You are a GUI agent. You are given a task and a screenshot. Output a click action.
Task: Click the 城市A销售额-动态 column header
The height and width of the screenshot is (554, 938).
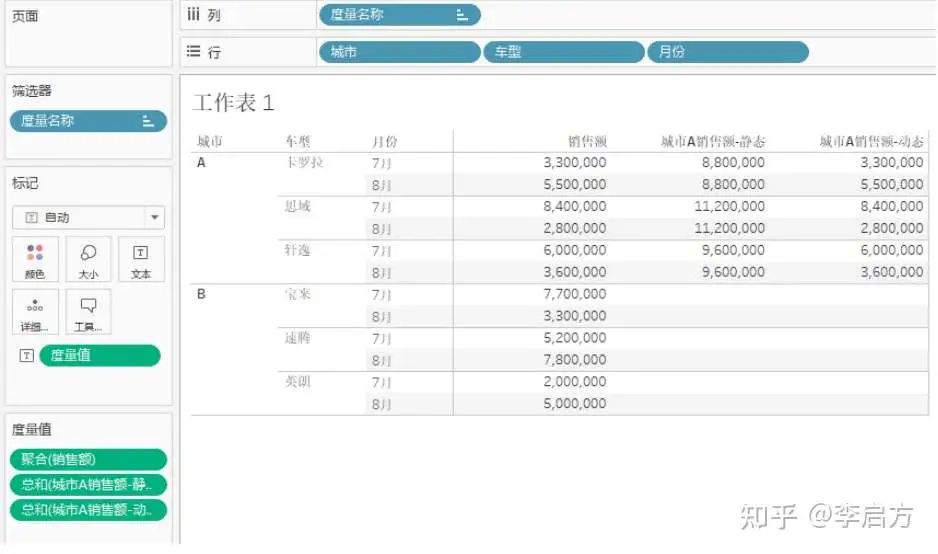(872, 142)
